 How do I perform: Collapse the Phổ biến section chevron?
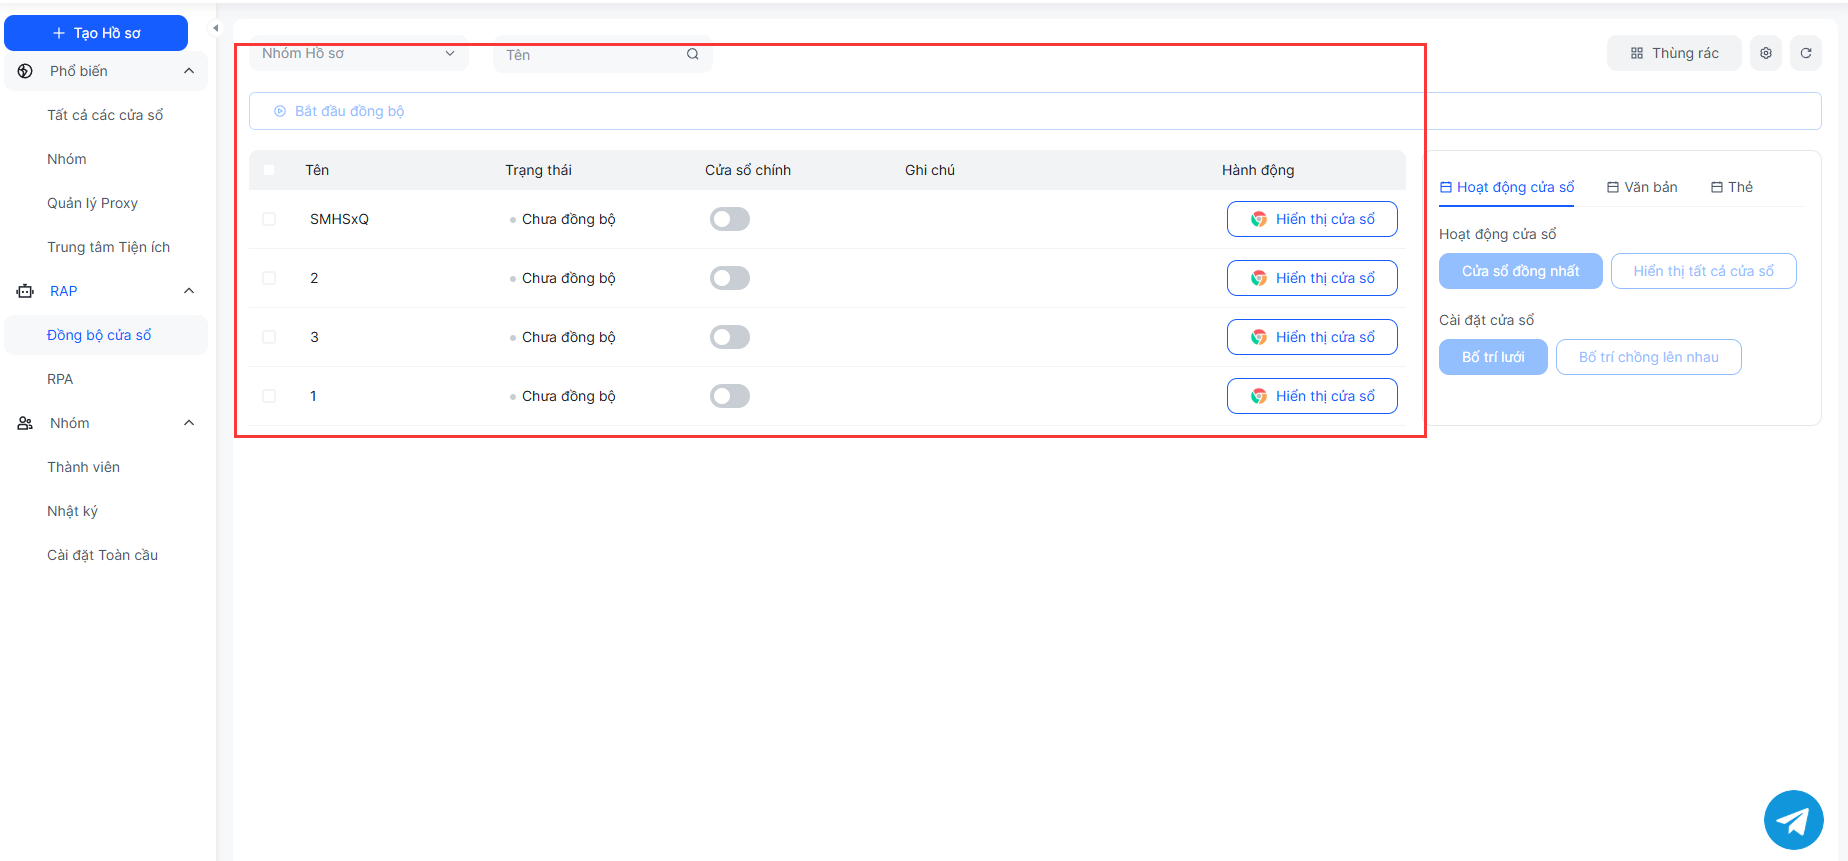[189, 71]
